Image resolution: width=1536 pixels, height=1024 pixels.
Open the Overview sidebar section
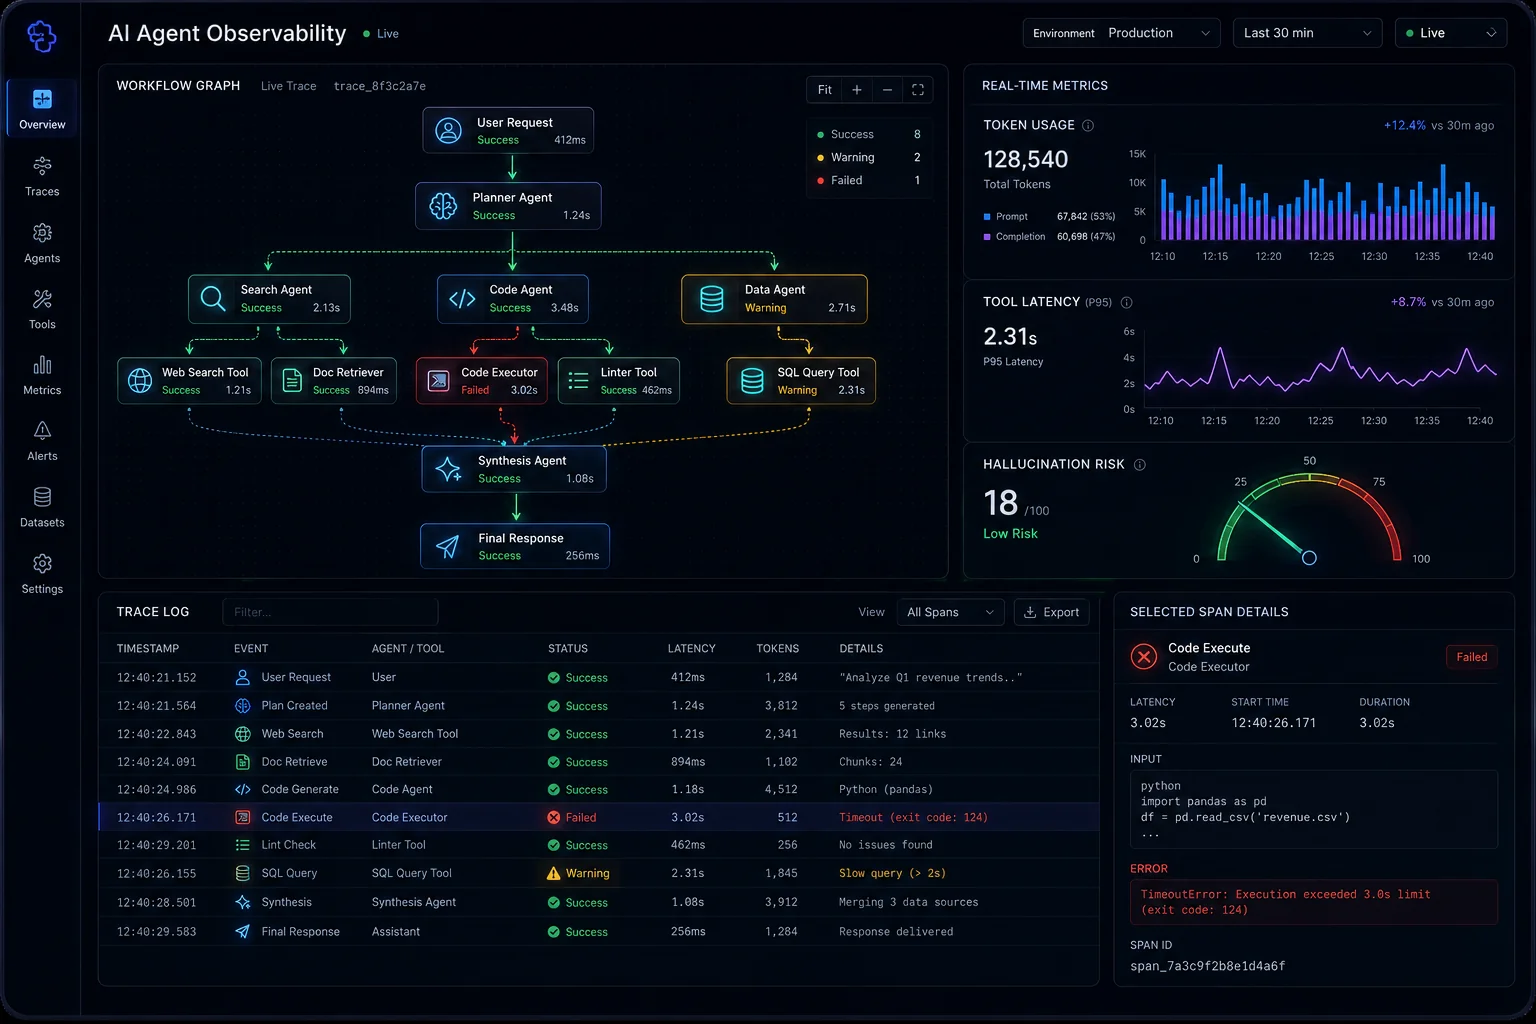[x=42, y=108]
